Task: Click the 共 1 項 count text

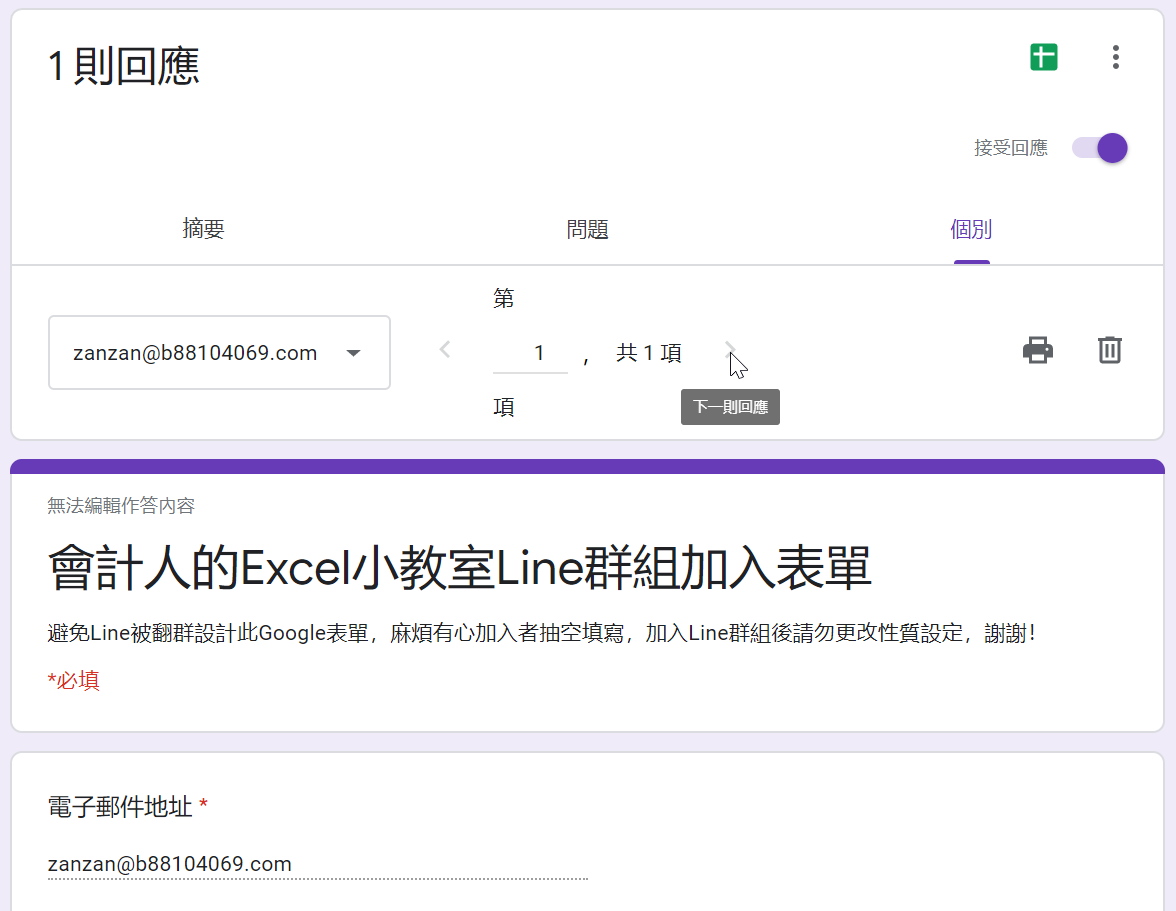Action: coord(649,353)
